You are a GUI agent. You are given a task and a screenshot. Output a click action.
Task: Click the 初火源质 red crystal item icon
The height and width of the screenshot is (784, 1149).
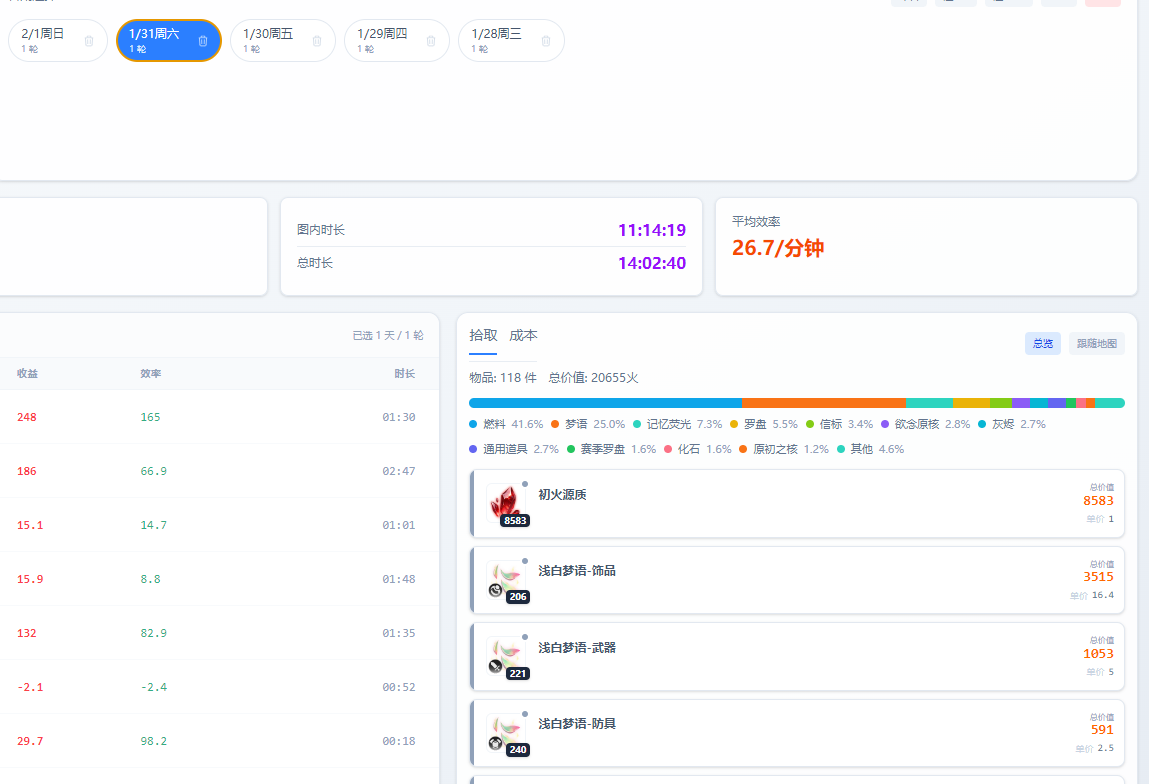506,502
